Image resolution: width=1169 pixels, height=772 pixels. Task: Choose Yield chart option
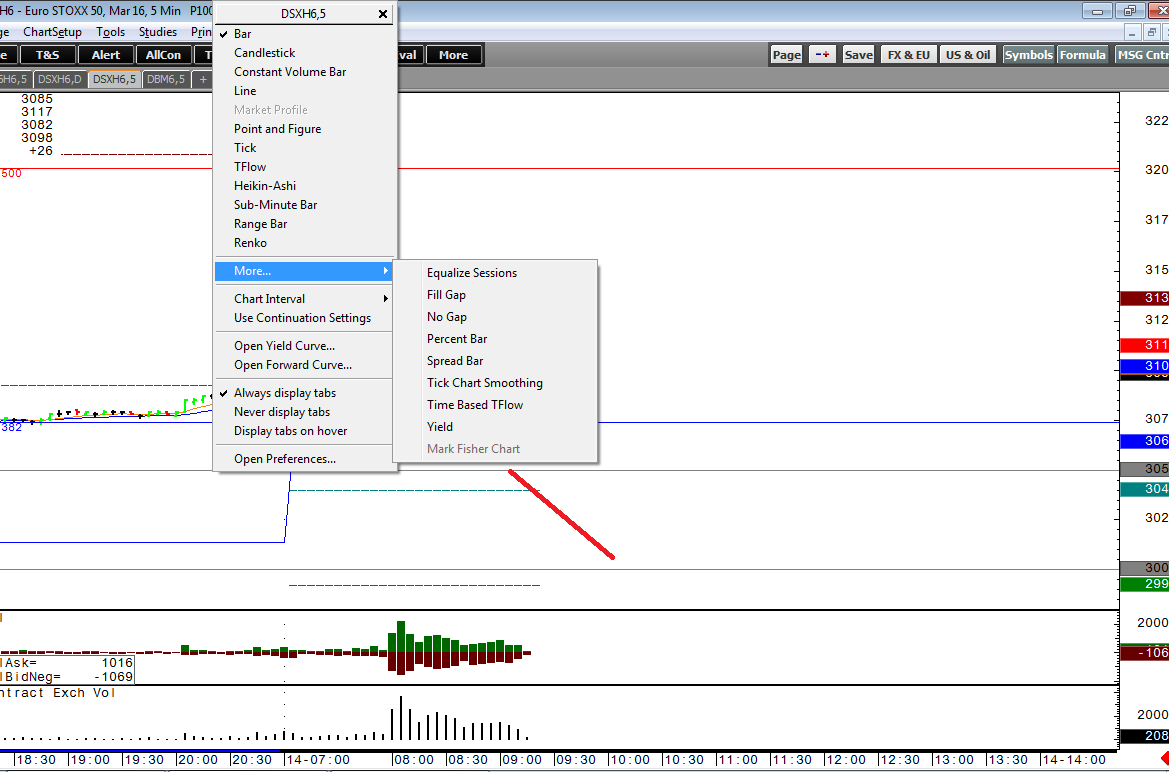pos(440,427)
